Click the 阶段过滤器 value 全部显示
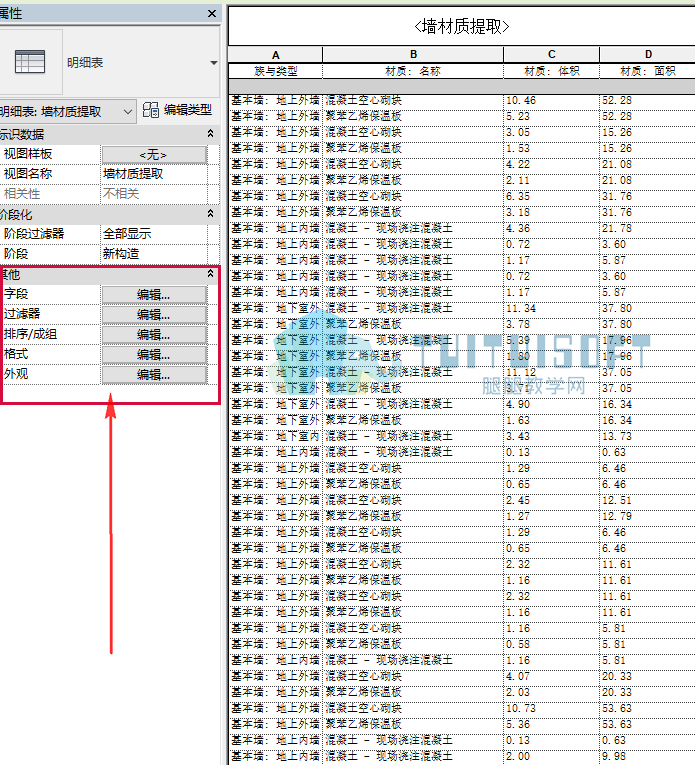Image resolution: width=695 pixels, height=765 pixels. [154, 234]
